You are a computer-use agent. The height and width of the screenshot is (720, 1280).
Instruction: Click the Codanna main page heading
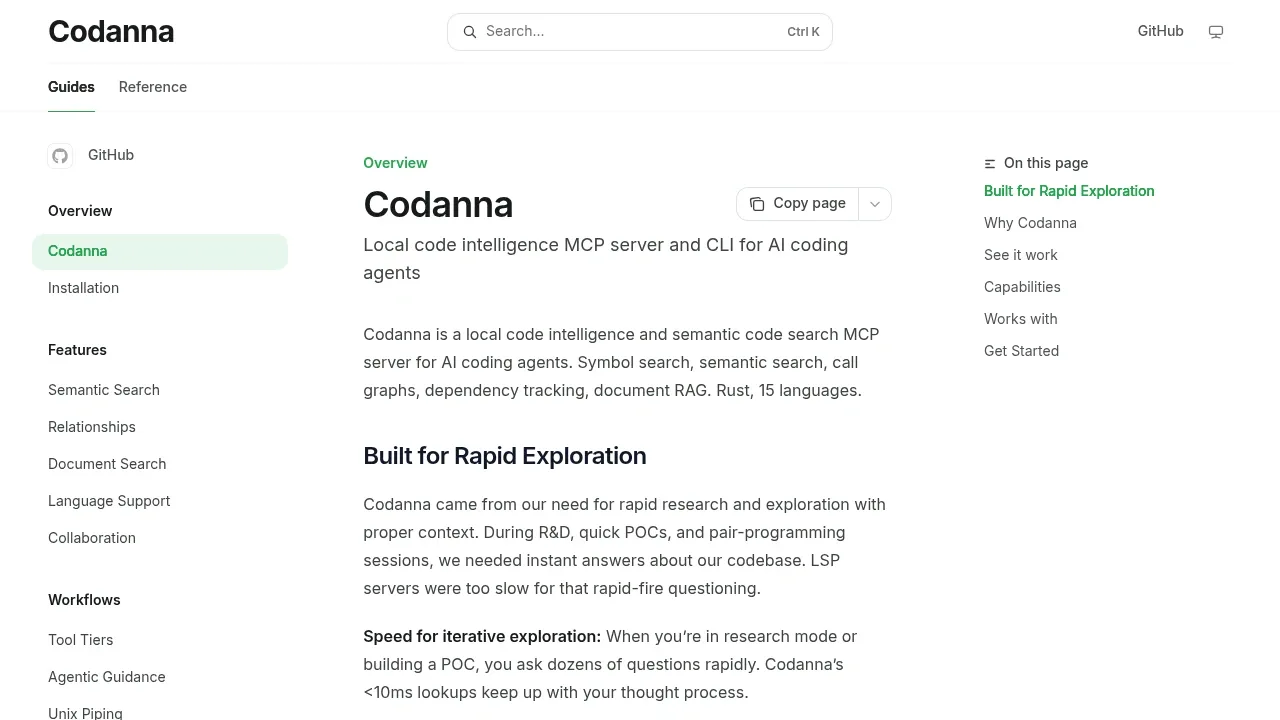(438, 205)
